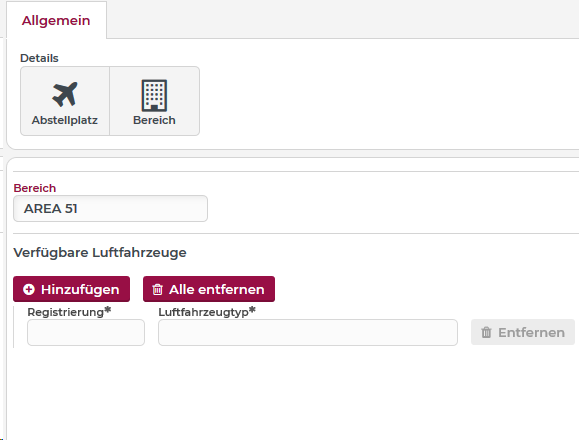Focus the Registrierung input field
Viewport: 579px width, 440px height.
click(86, 333)
